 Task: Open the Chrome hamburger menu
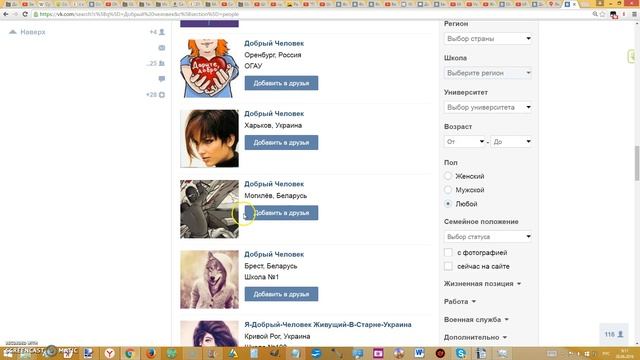634,14
